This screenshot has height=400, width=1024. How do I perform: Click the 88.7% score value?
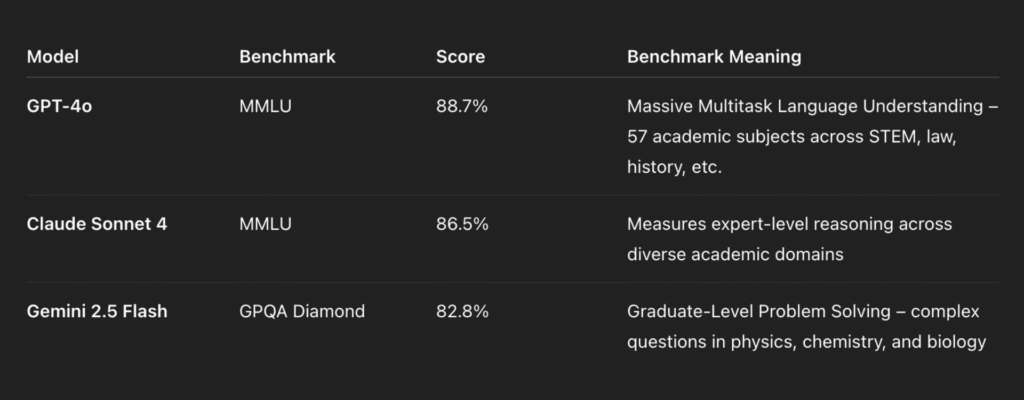click(462, 107)
